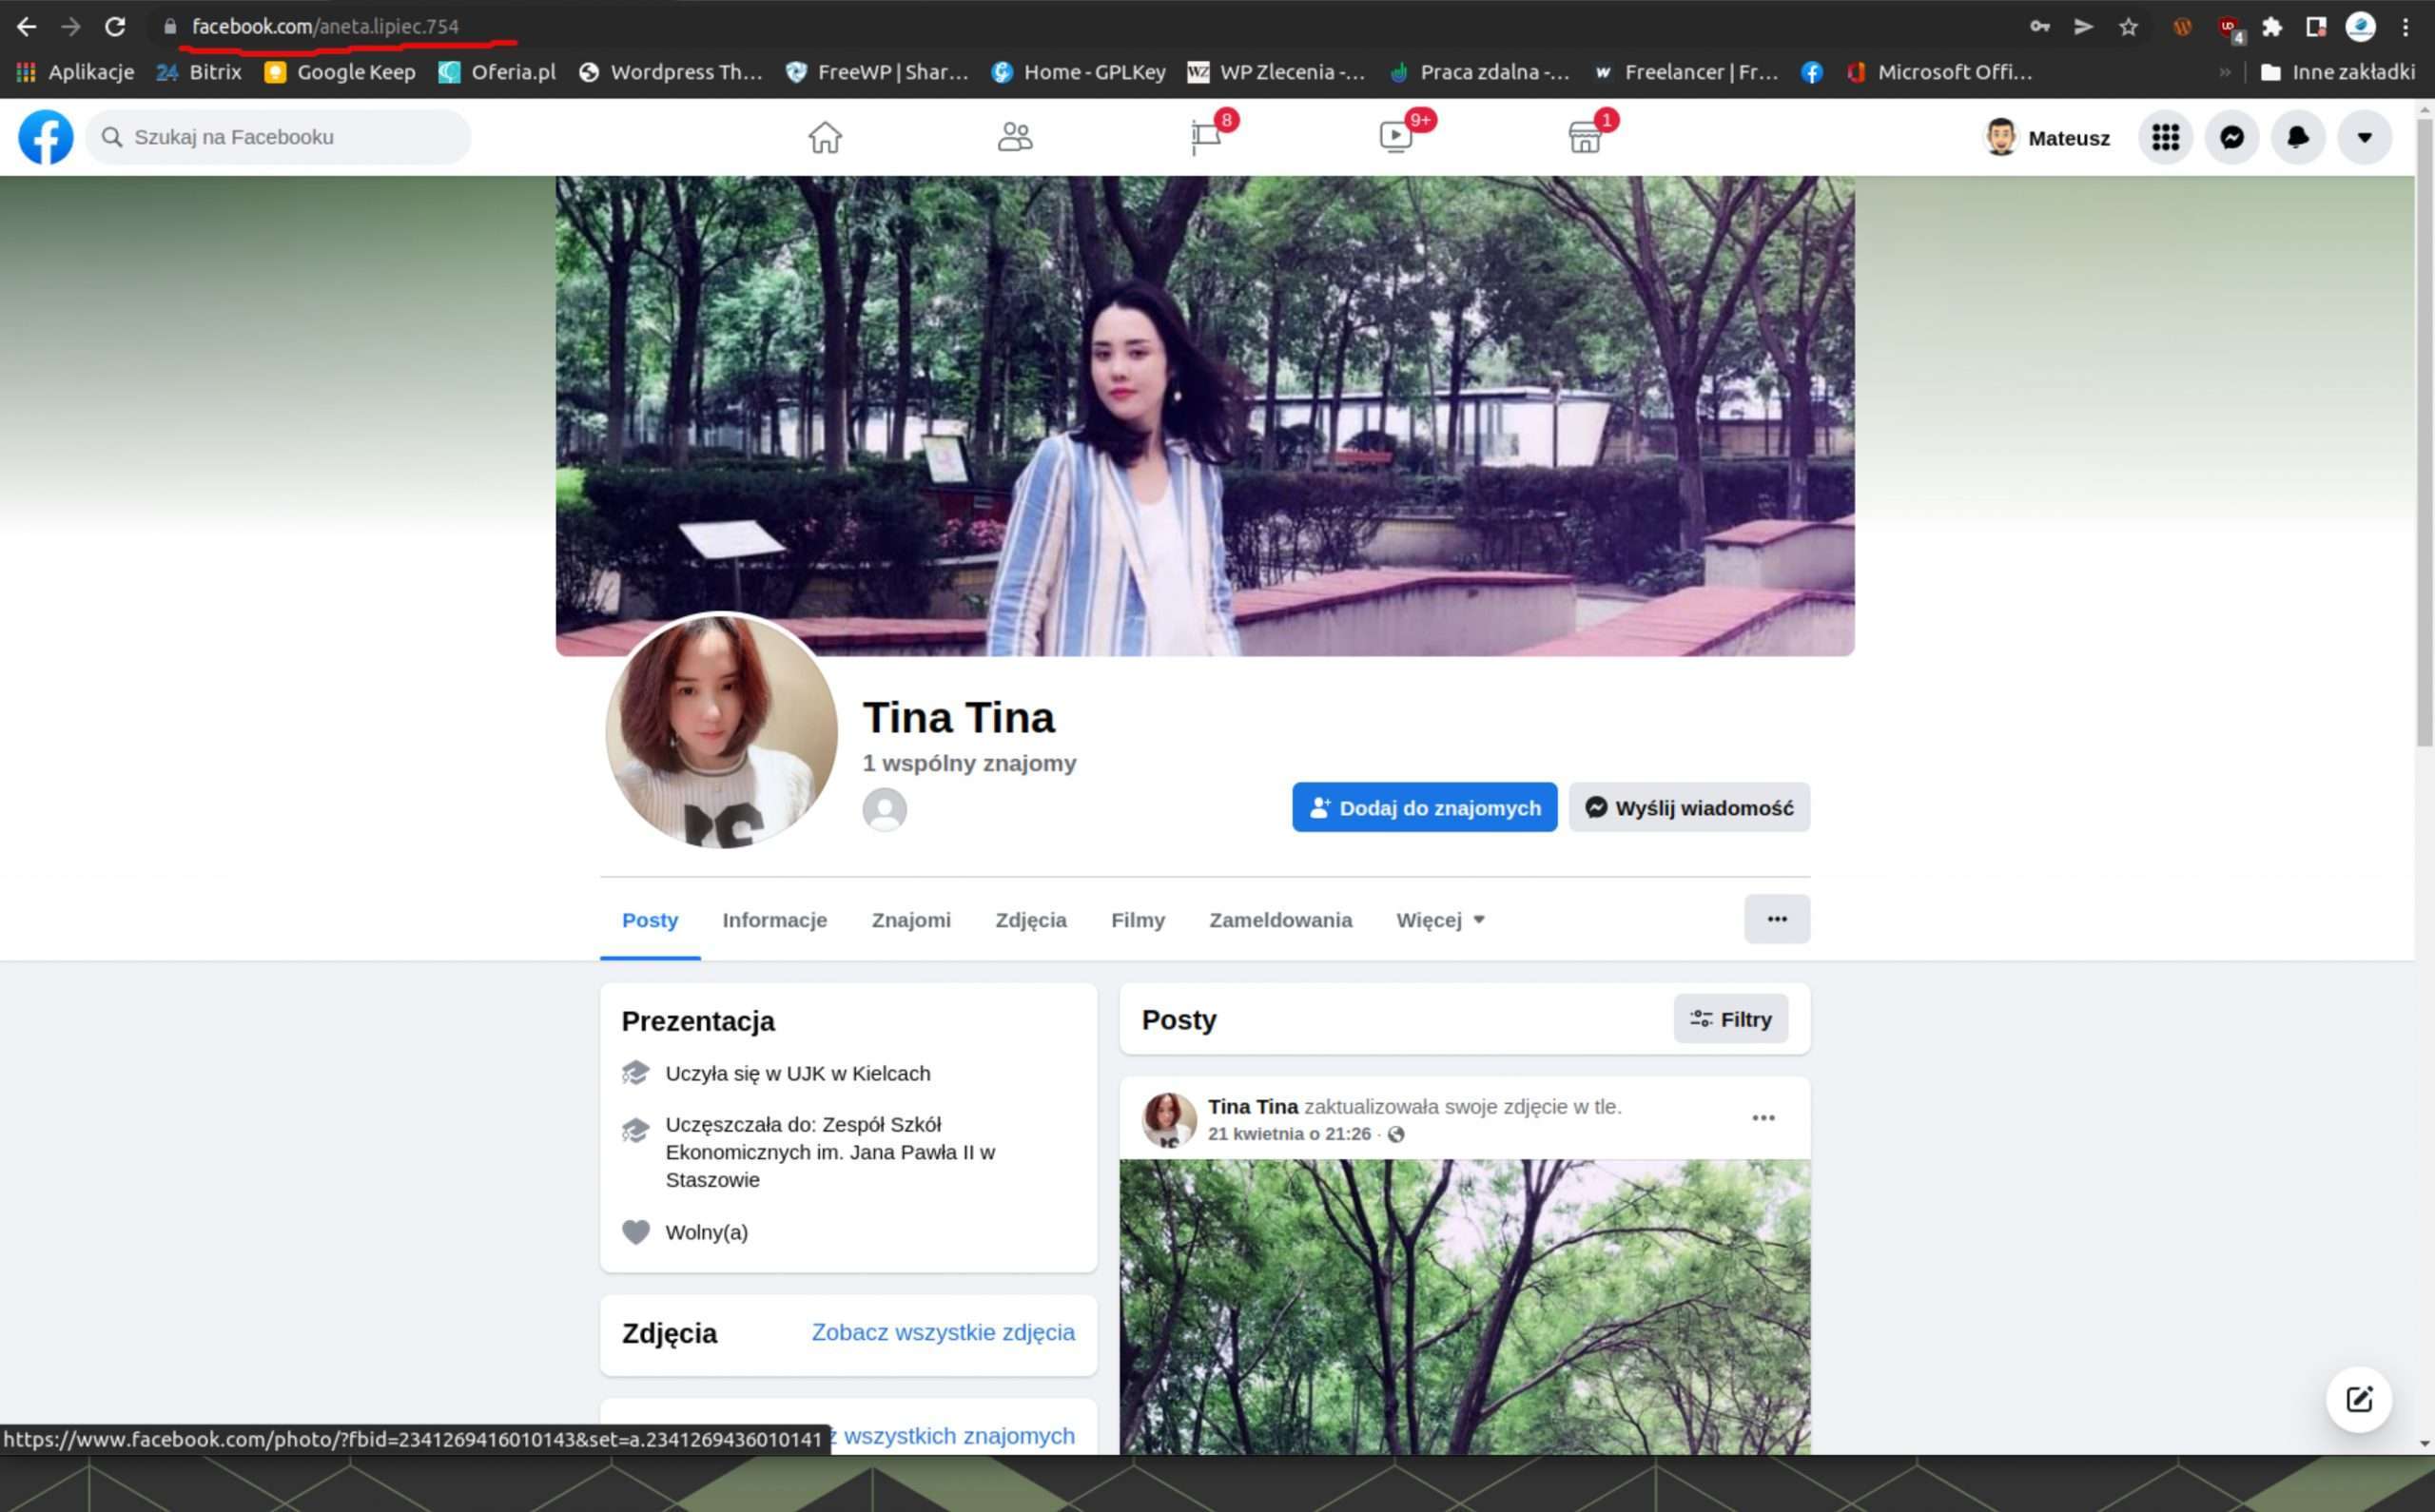The width and height of the screenshot is (2435, 1512).
Task: Open the Facebook Home feed icon
Action: (x=825, y=137)
